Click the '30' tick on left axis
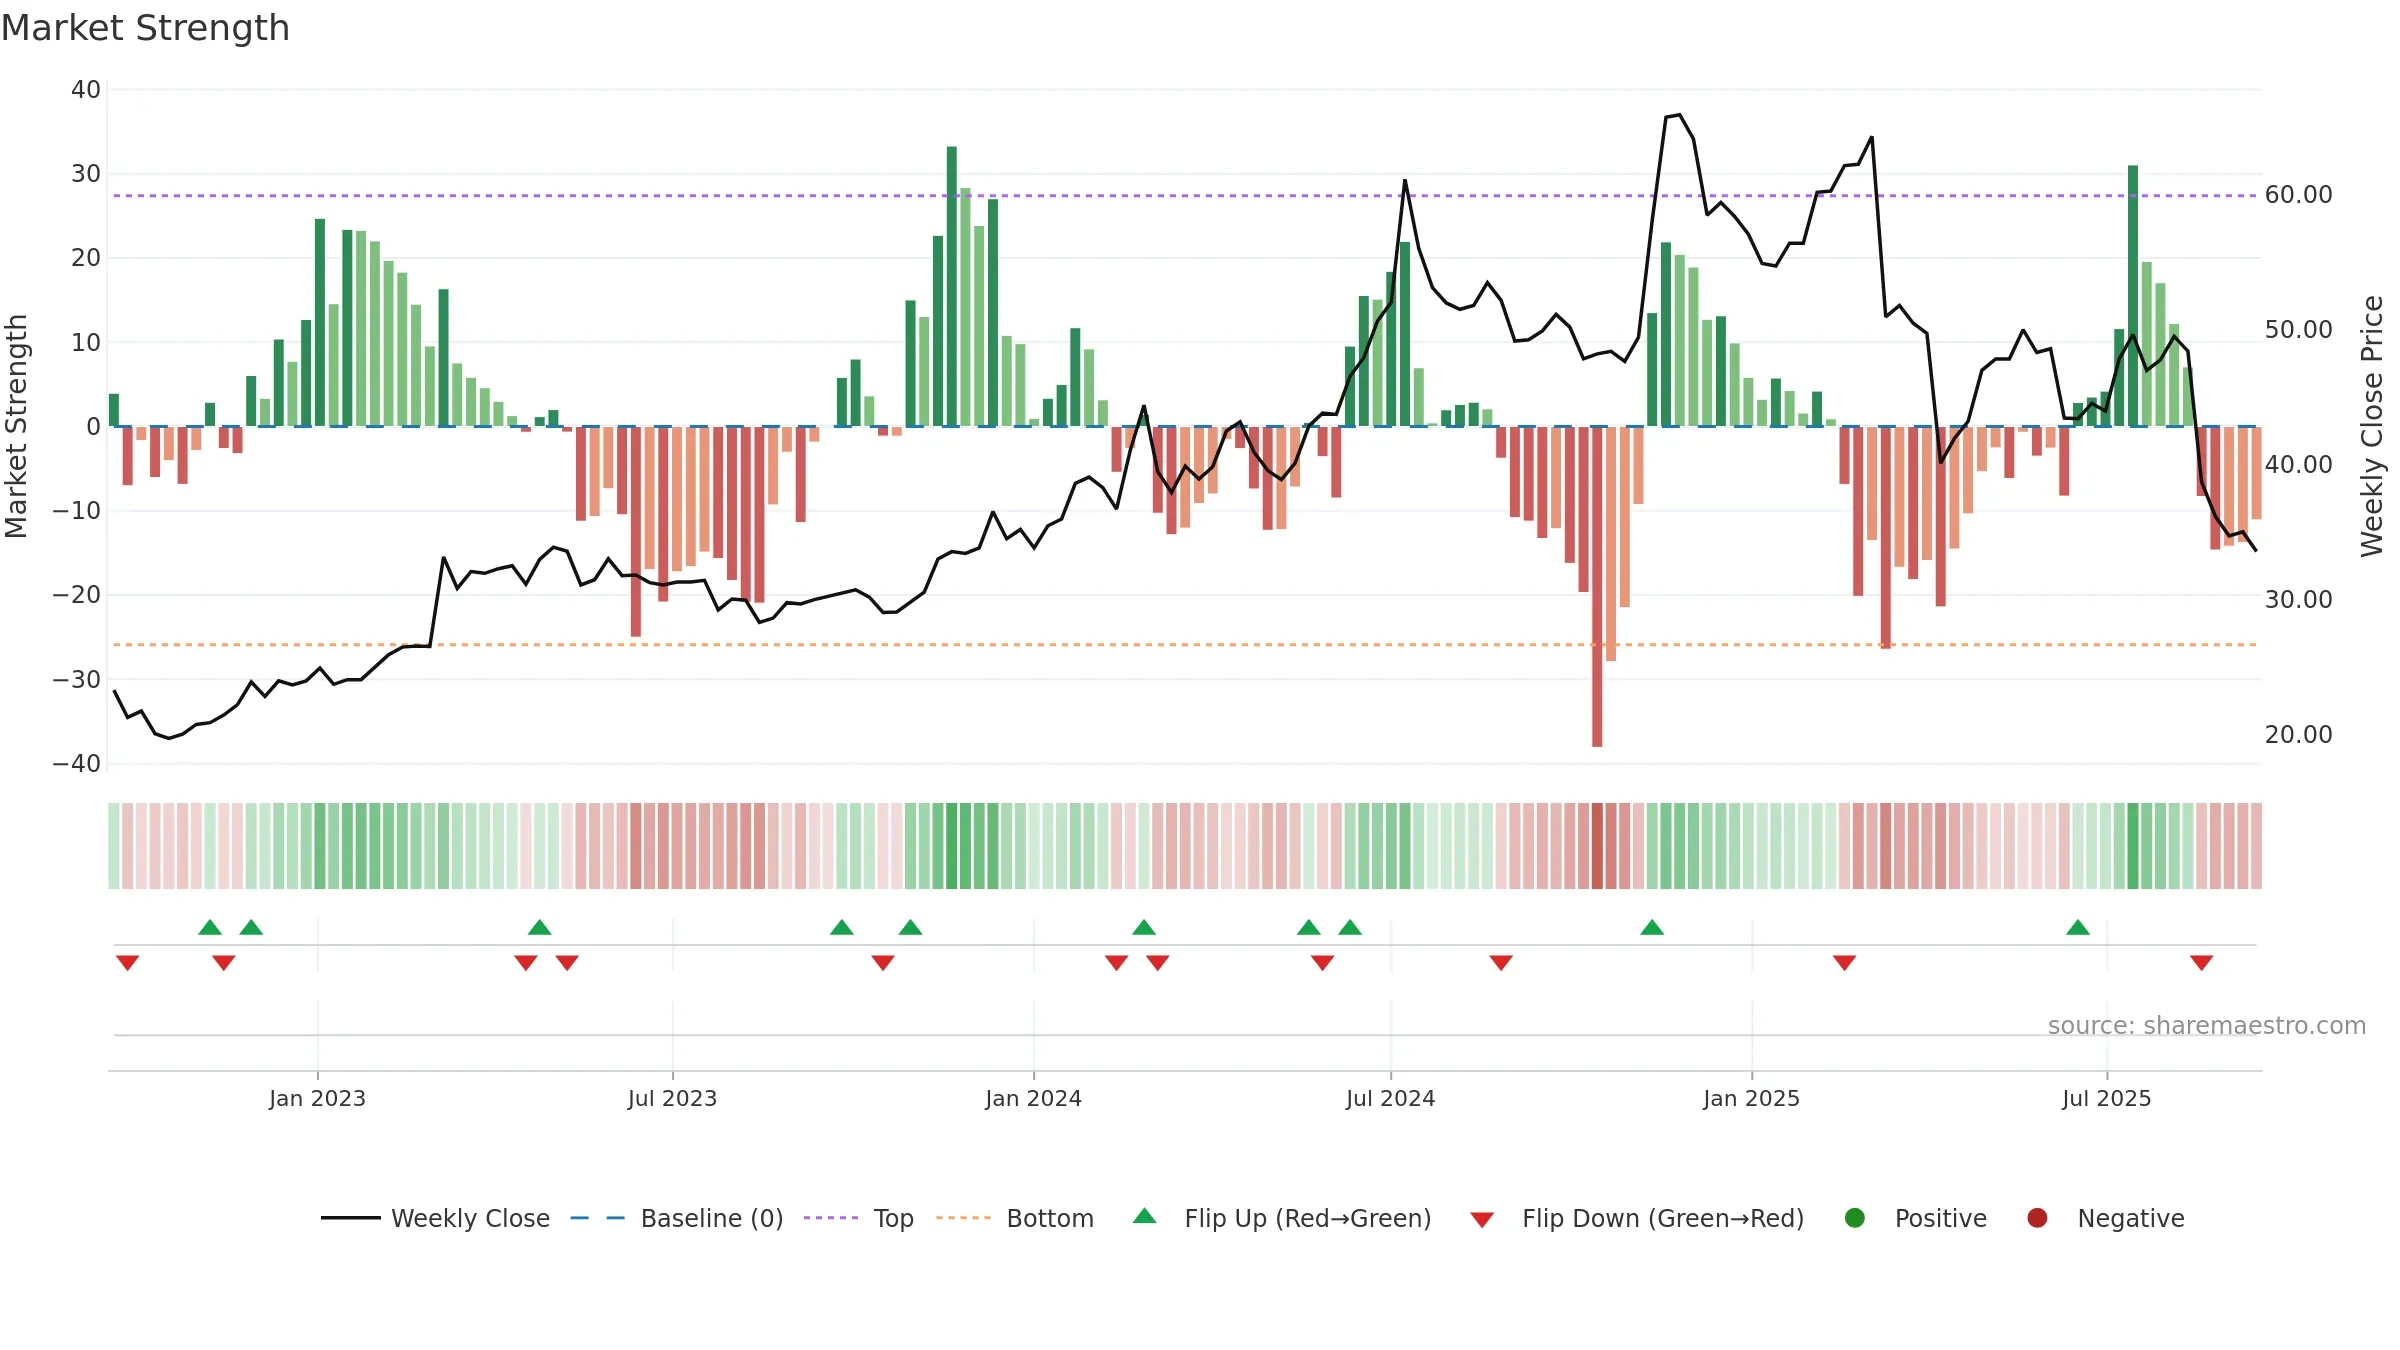 [86, 174]
